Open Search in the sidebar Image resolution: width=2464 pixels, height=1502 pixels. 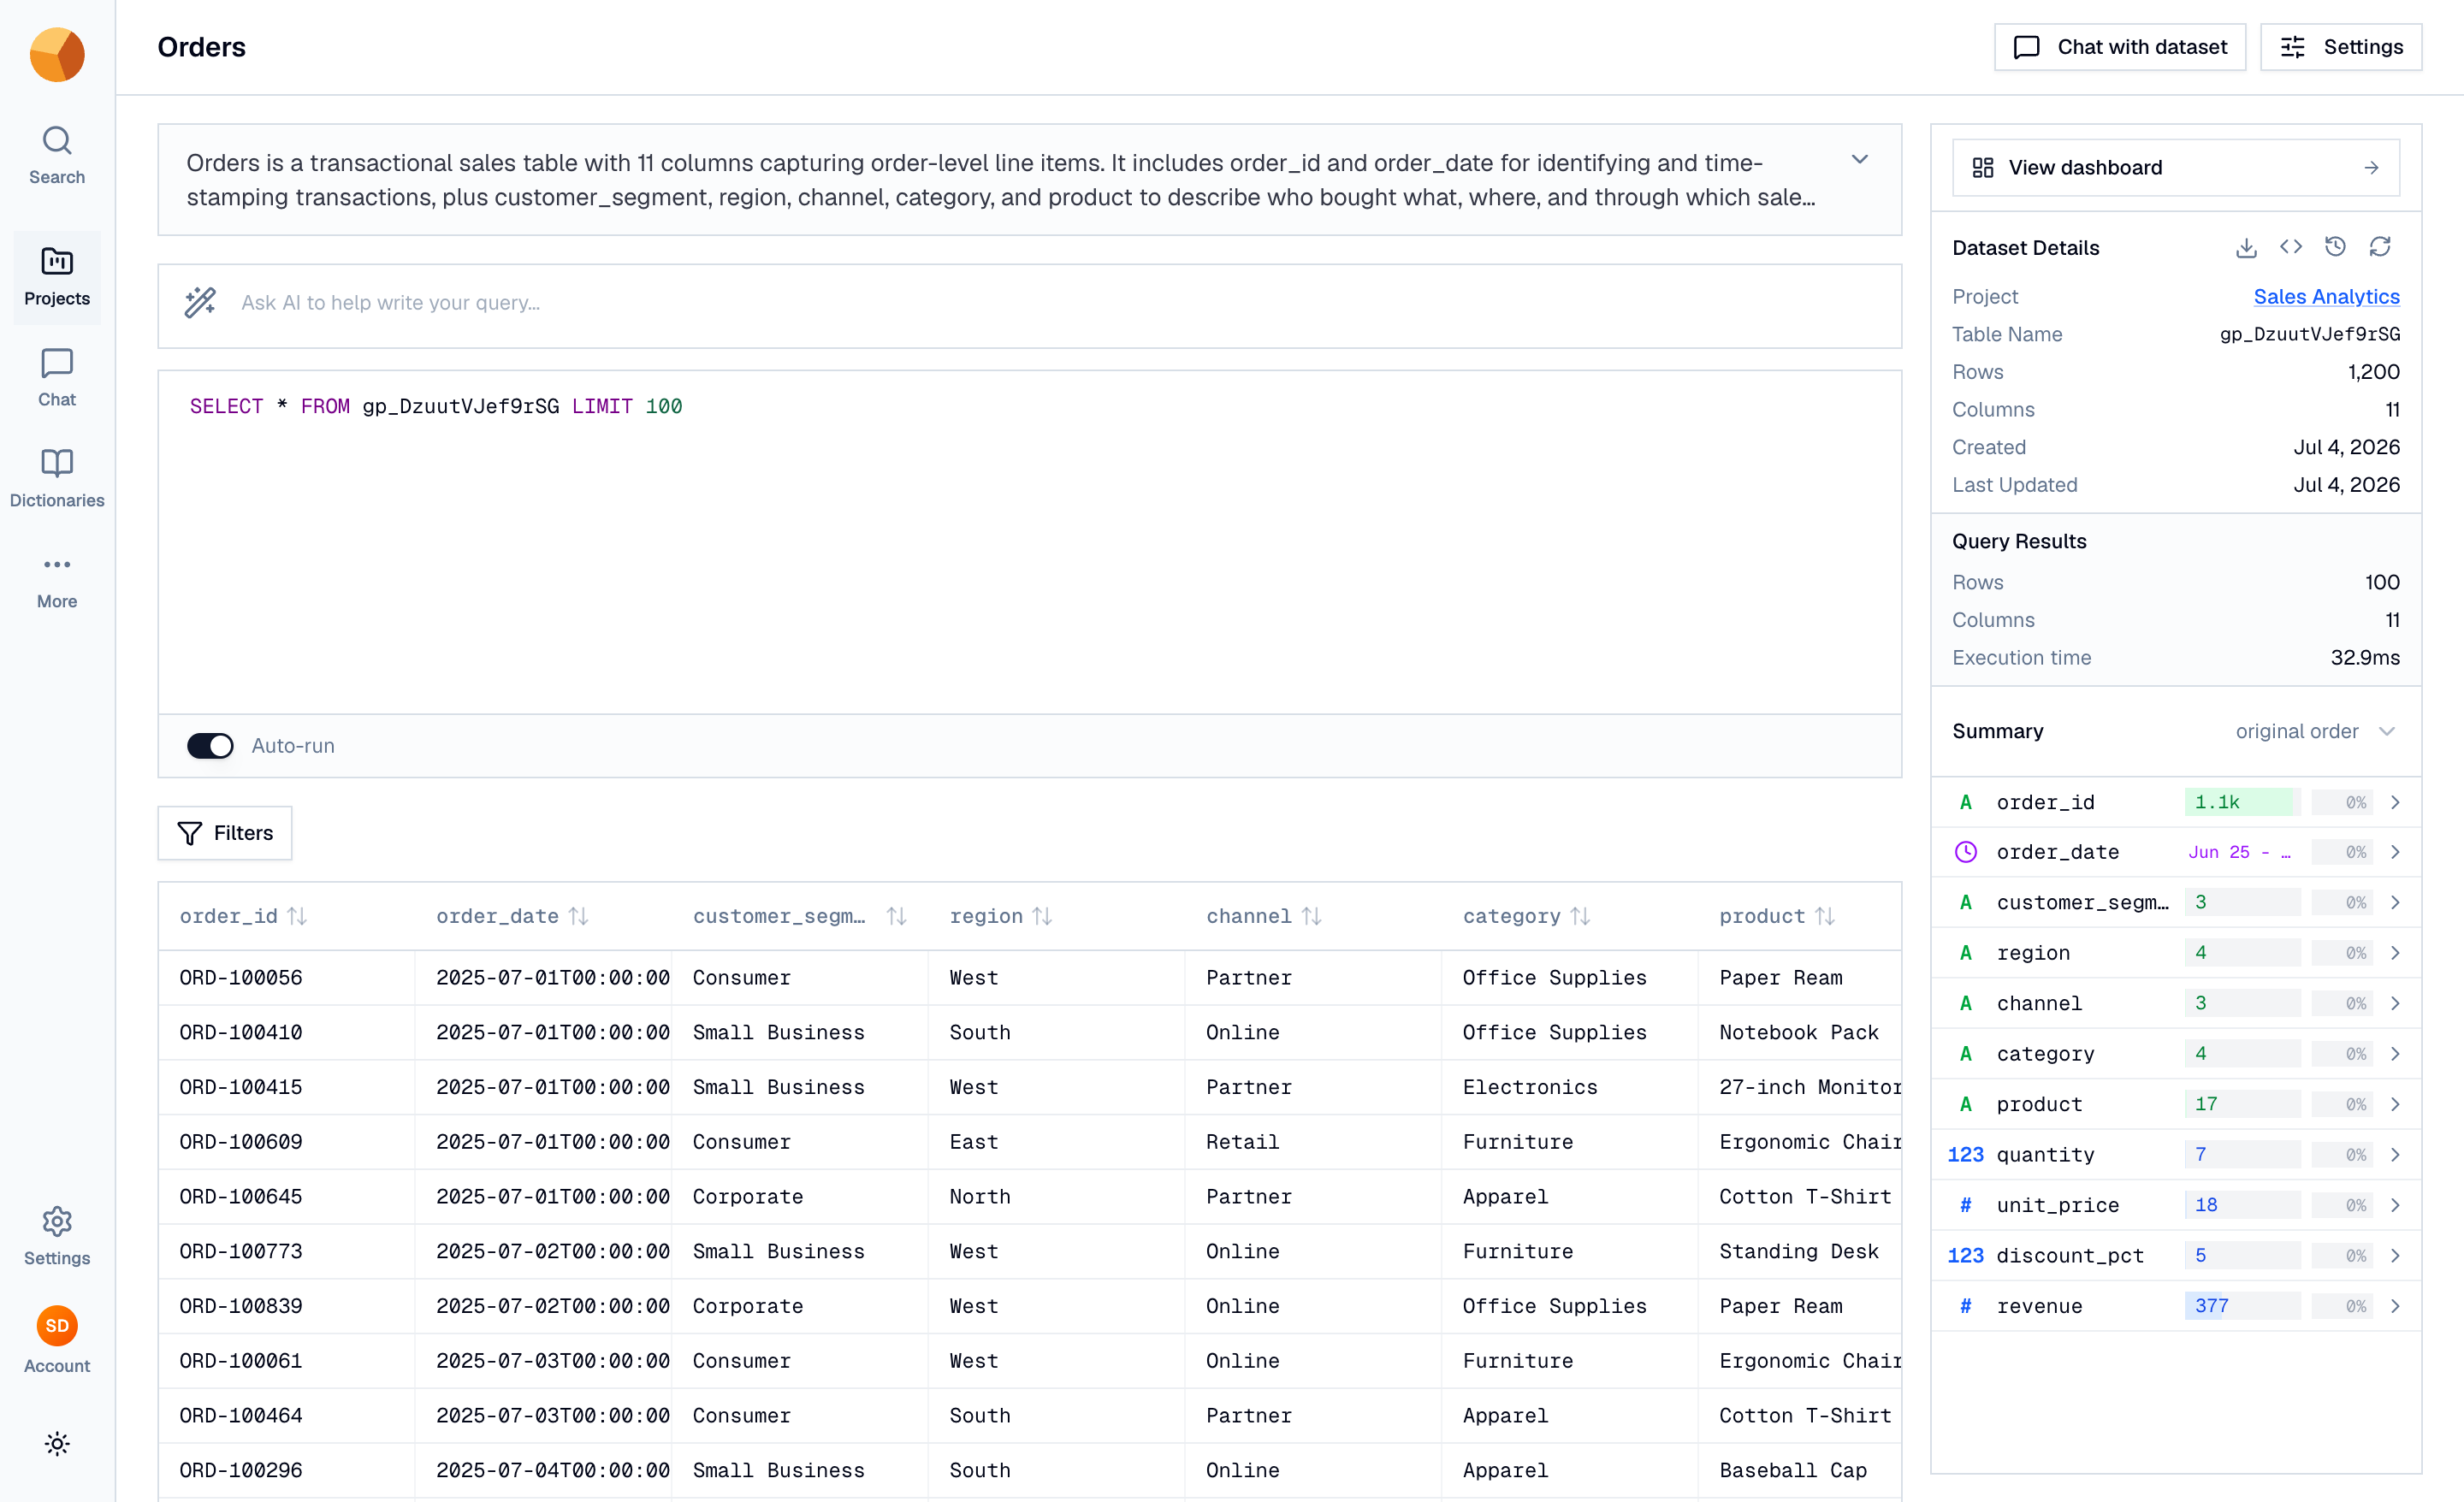click(57, 156)
